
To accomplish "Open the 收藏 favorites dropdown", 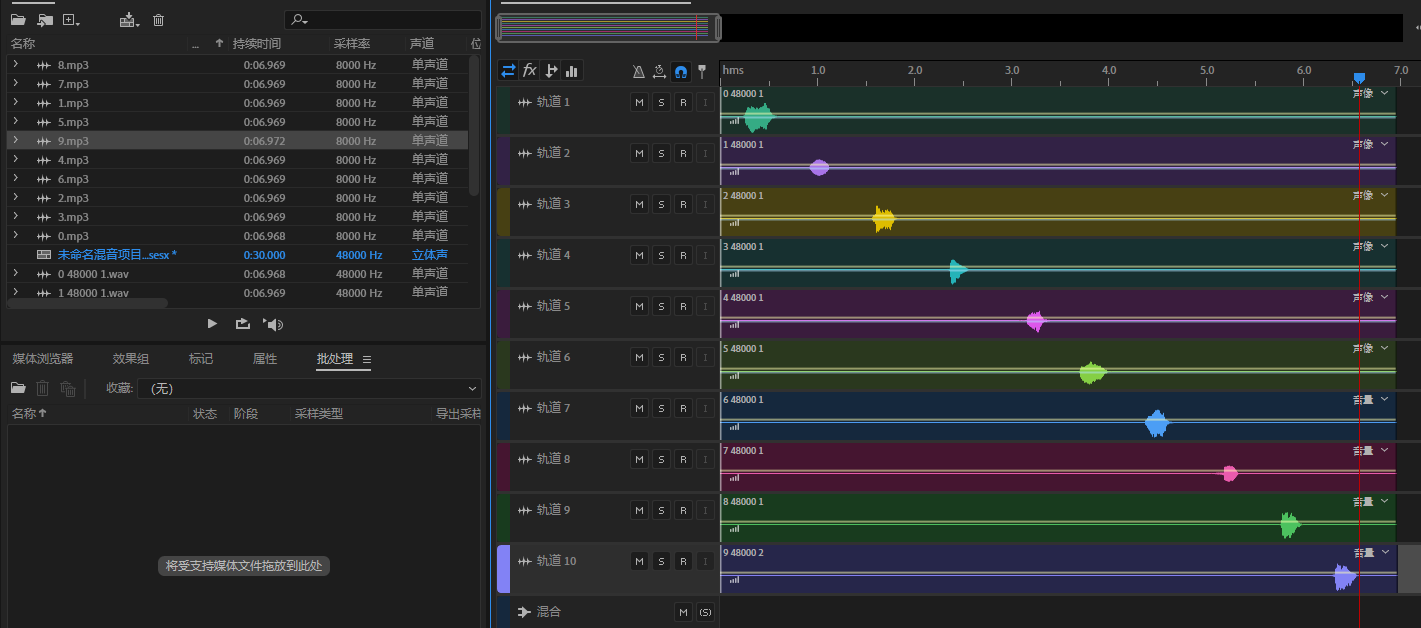I will [x=309, y=388].
